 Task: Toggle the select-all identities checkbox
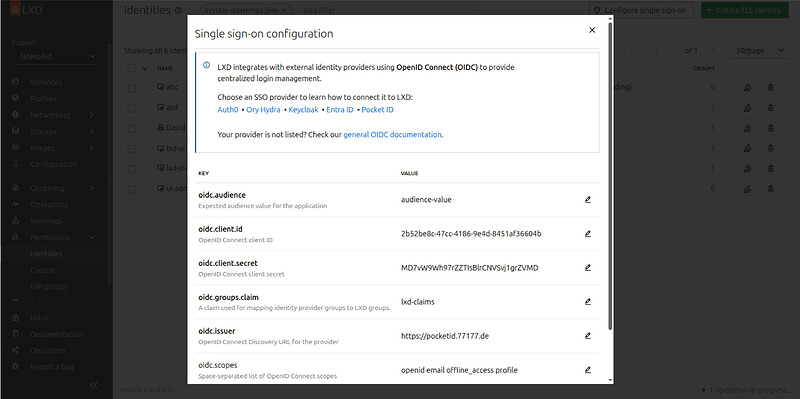132,68
